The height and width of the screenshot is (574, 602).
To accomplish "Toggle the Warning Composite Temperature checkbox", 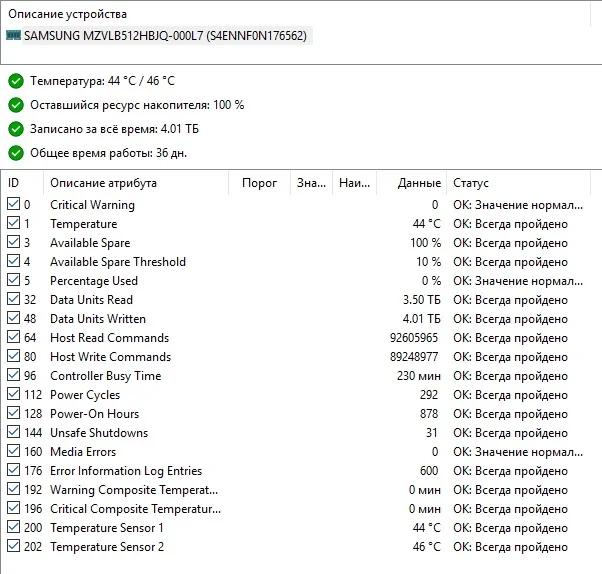I will (x=13, y=489).
